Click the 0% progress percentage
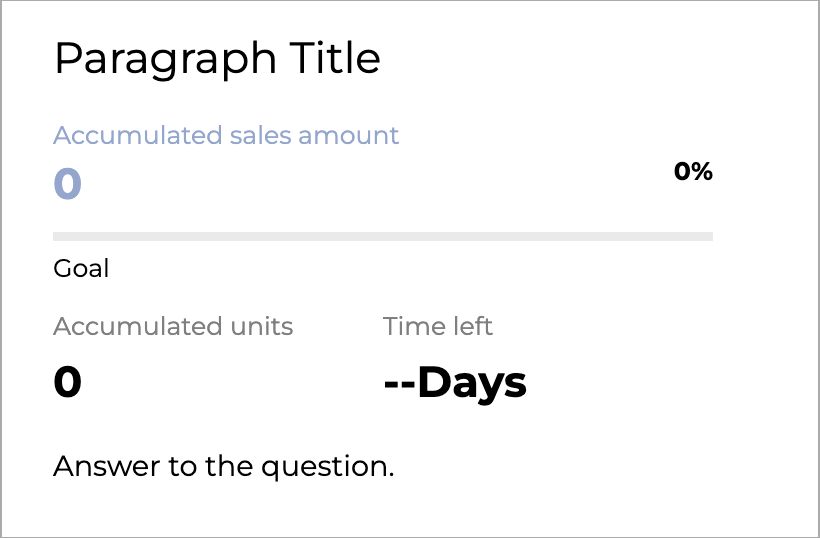Viewport: 820px width, 538px height. (693, 171)
